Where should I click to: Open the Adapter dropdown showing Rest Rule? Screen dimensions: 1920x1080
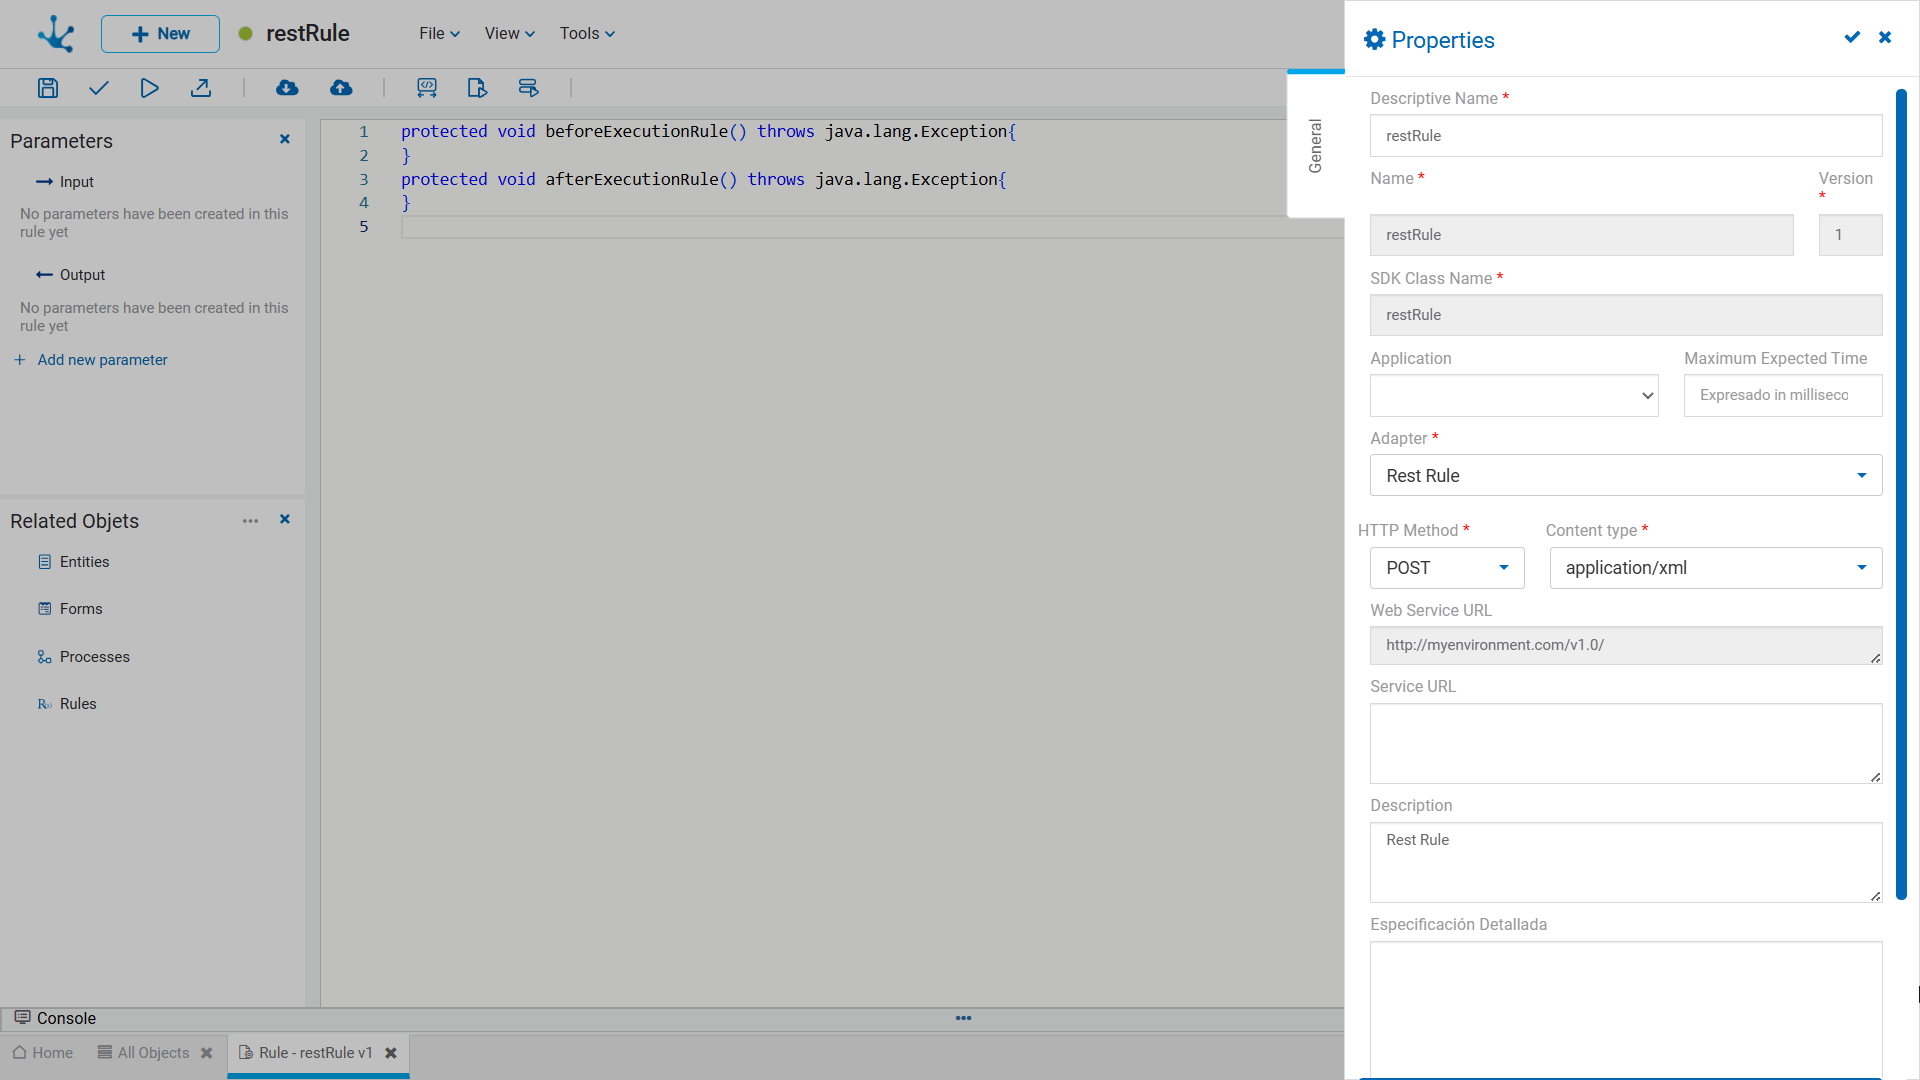1626,475
